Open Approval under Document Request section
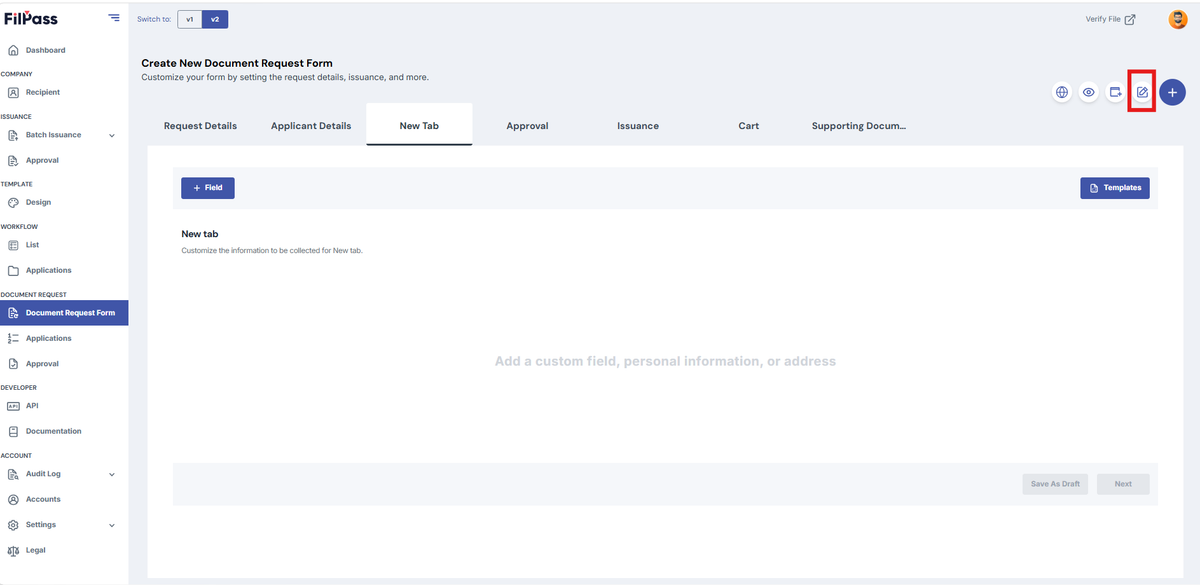The width and height of the screenshot is (1200, 585). (x=64, y=364)
